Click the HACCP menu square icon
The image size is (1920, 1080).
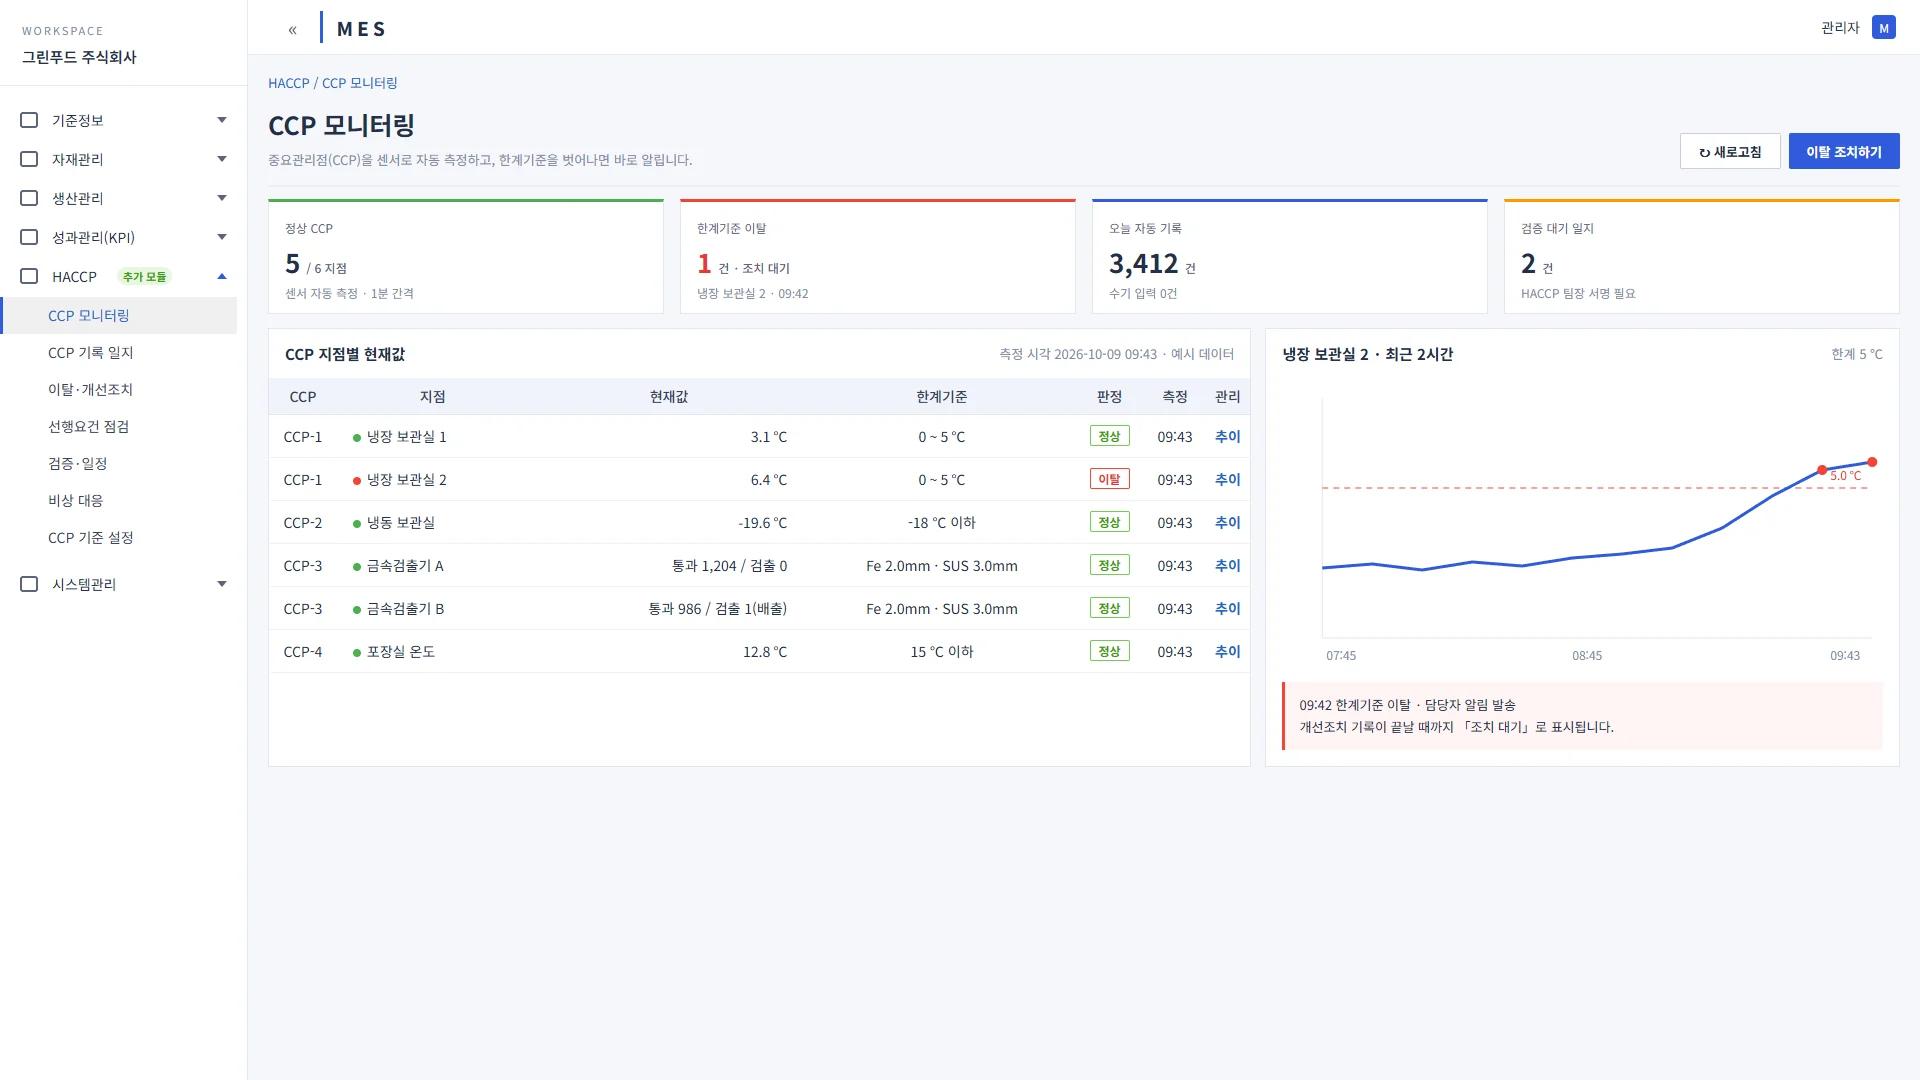point(29,276)
